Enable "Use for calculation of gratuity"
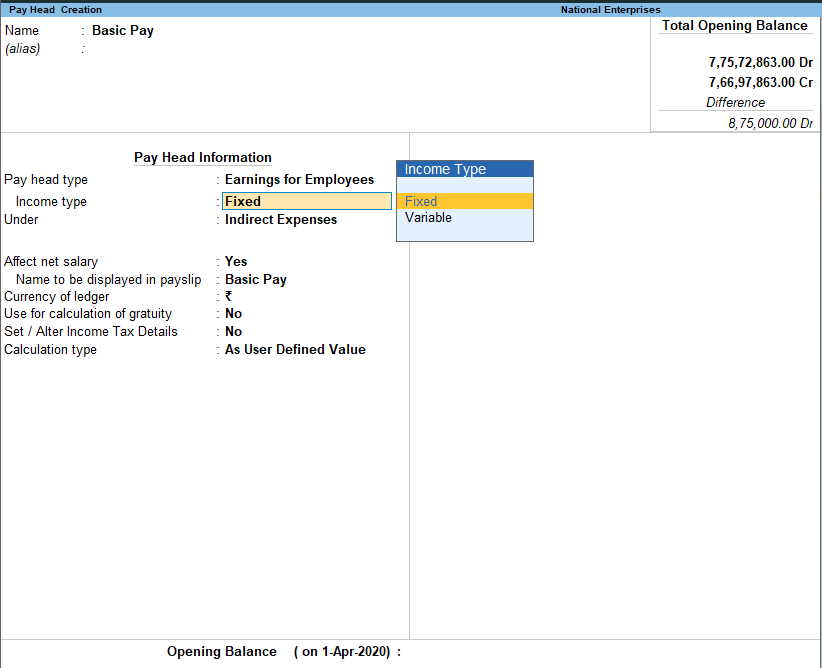 (233, 313)
